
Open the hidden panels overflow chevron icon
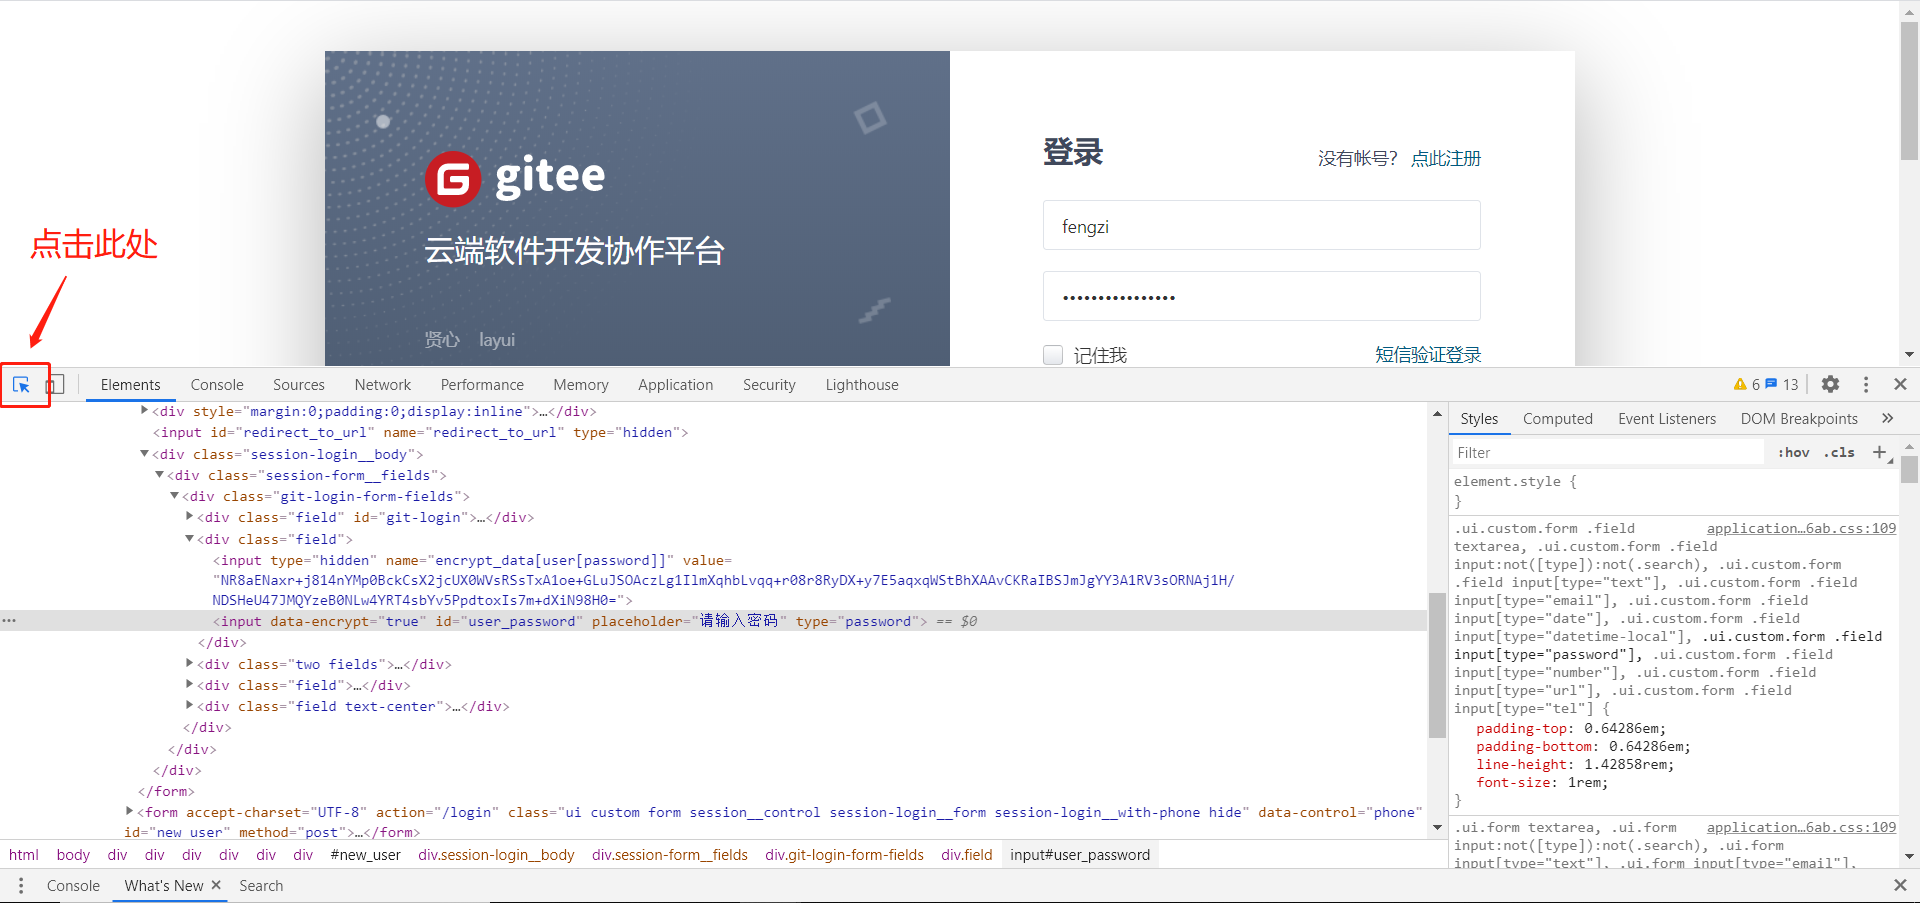click(x=1888, y=418)
